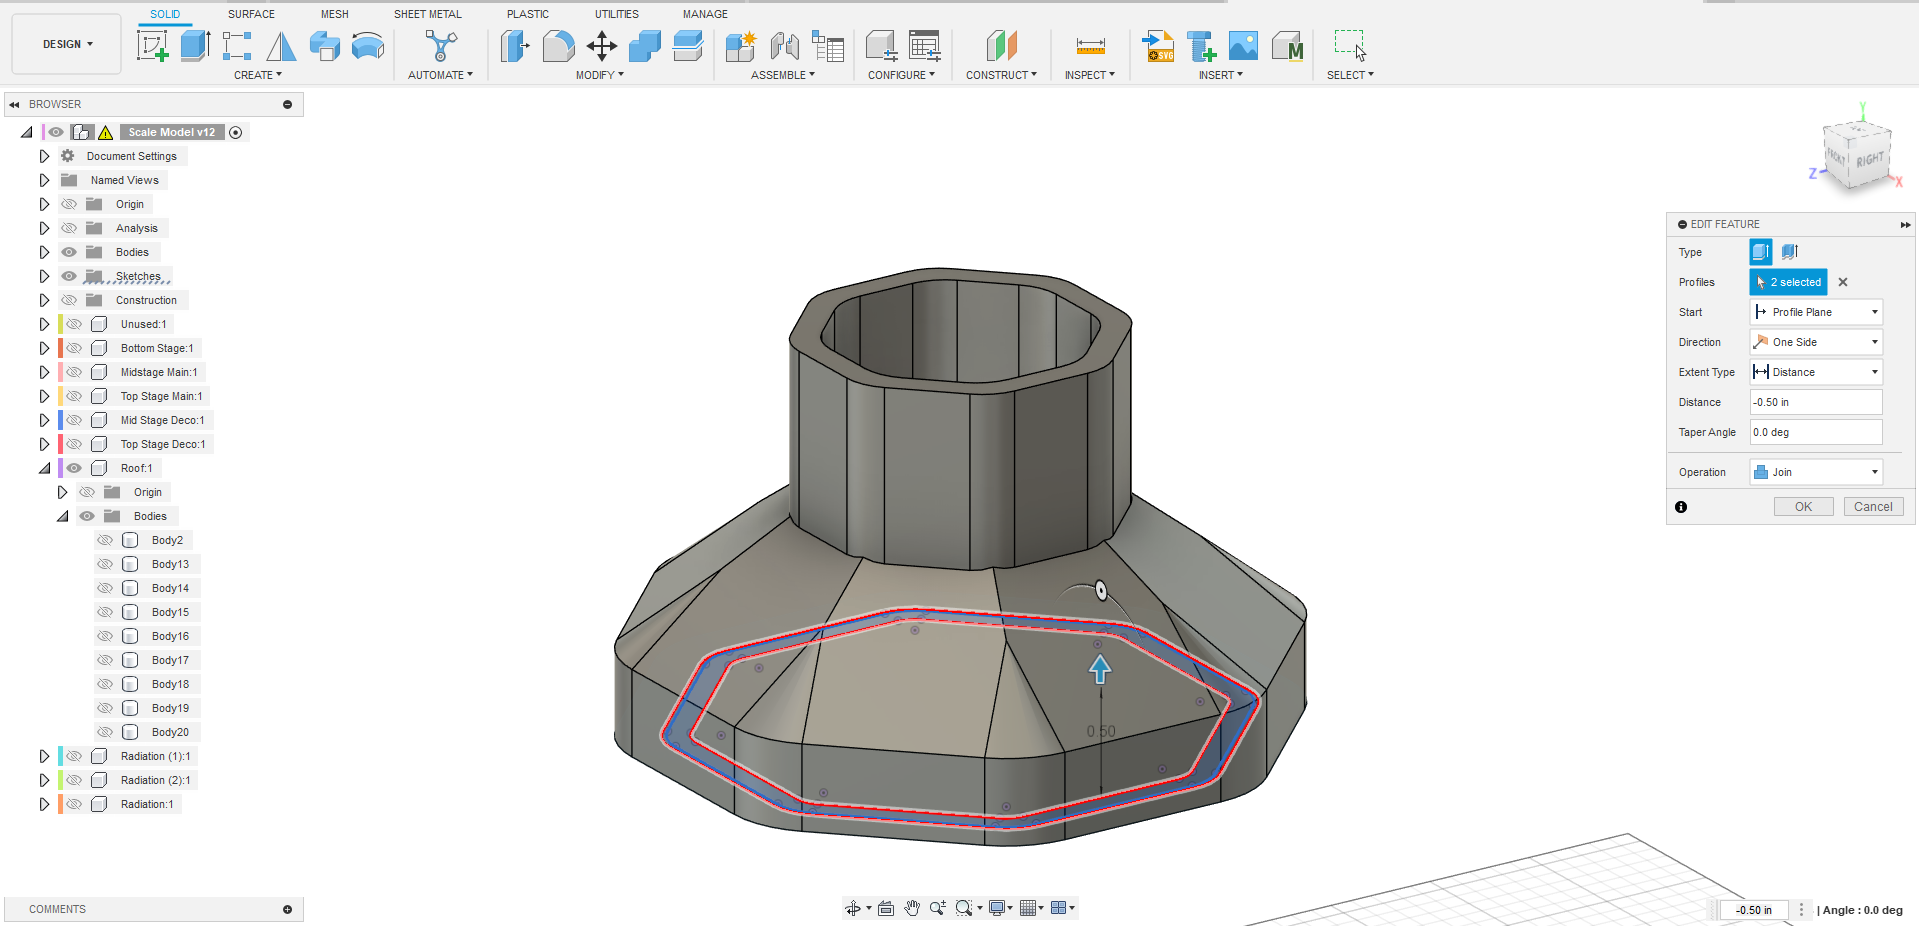Open the CREATE menu
The height and width of the screenshot is (926, 1919).
(x=258, y=75)
